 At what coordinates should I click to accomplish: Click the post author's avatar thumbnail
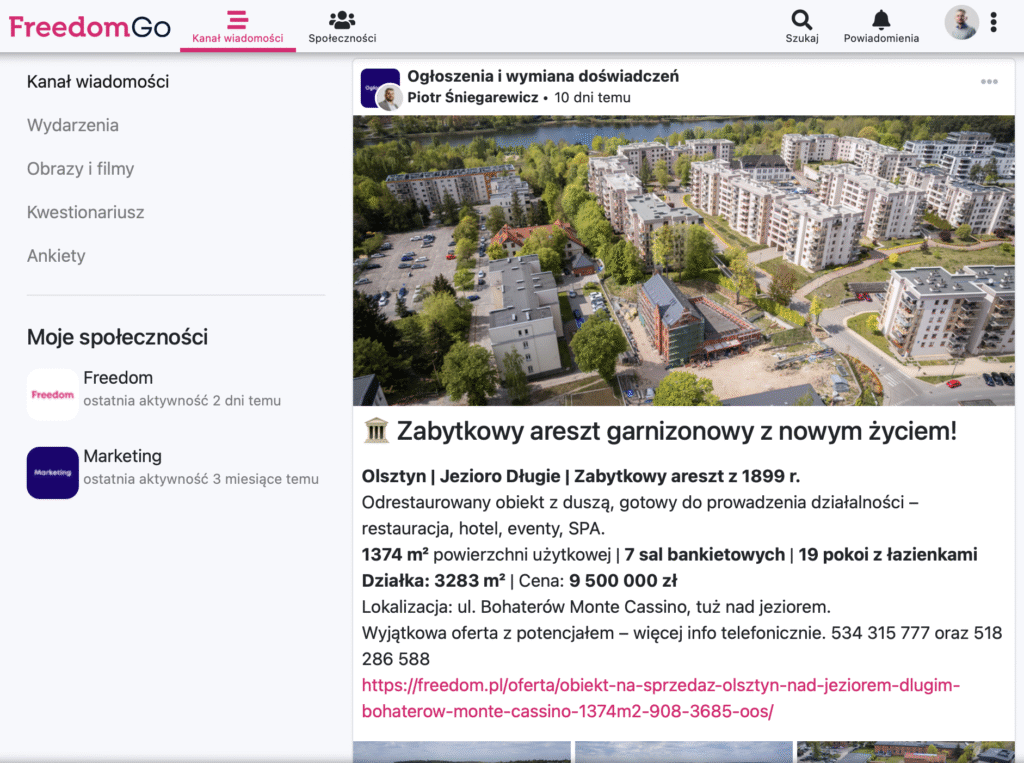tap(390, 97)
